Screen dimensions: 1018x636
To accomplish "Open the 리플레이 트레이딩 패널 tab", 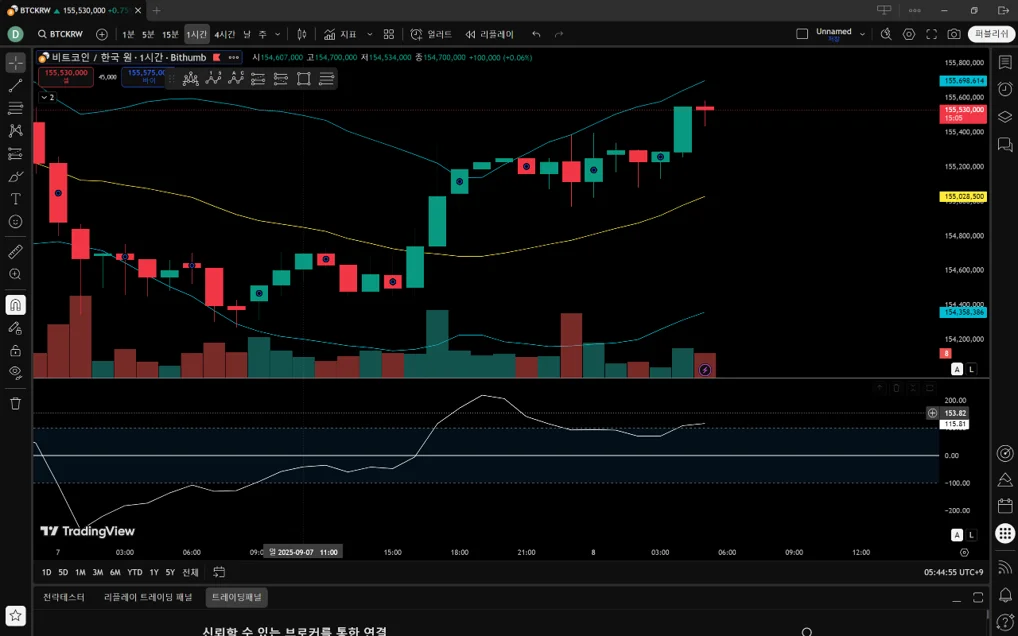I will click(x=148, y=597).
